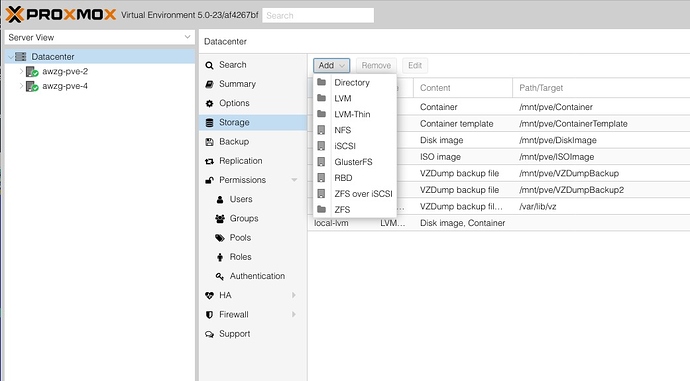Image resolution: width=690 pixels, height=381 pixels.
Task: Choose LVM from Add menu
Action: pos(355,98)
